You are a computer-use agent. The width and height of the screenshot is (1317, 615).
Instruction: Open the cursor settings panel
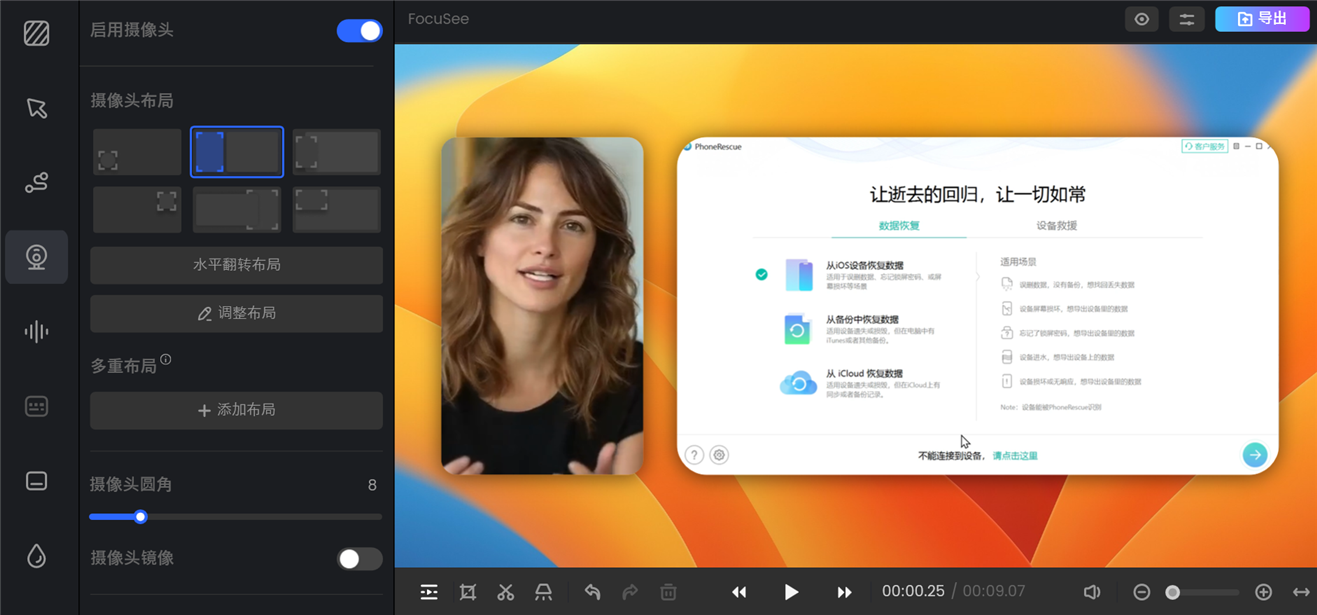coord(37,108)
